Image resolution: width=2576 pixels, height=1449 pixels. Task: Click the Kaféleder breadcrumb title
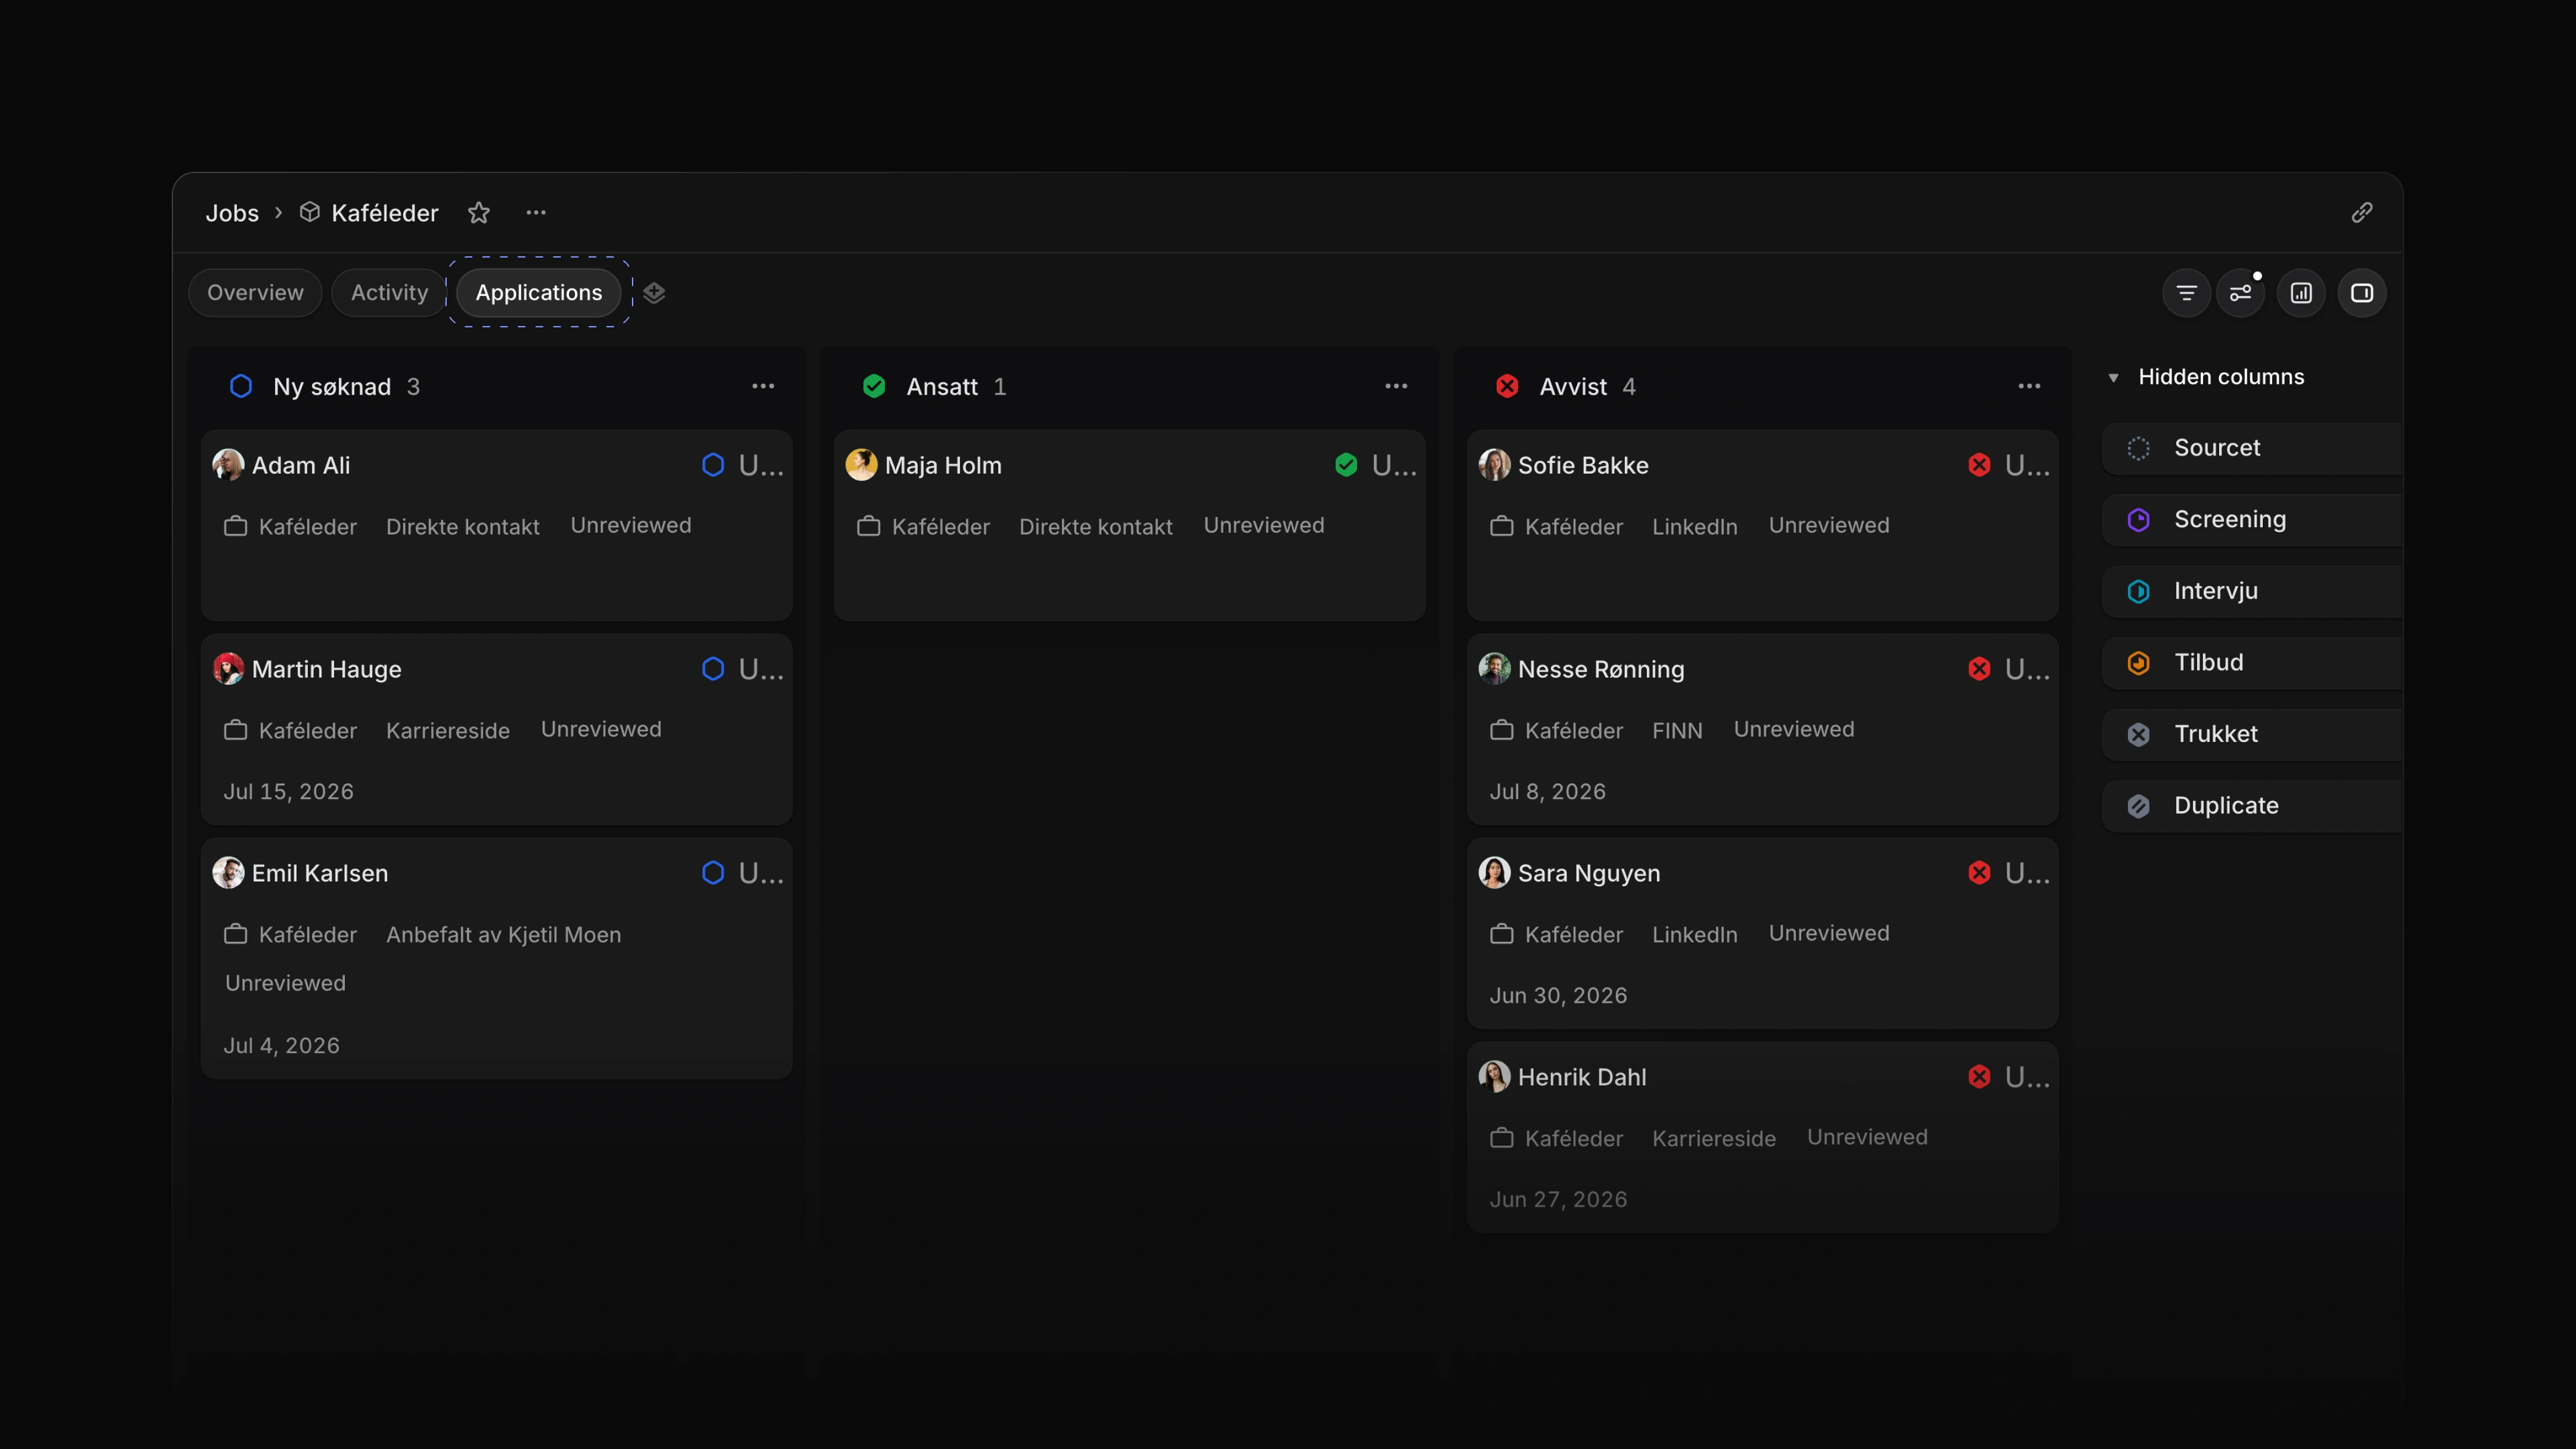(385, 213)
